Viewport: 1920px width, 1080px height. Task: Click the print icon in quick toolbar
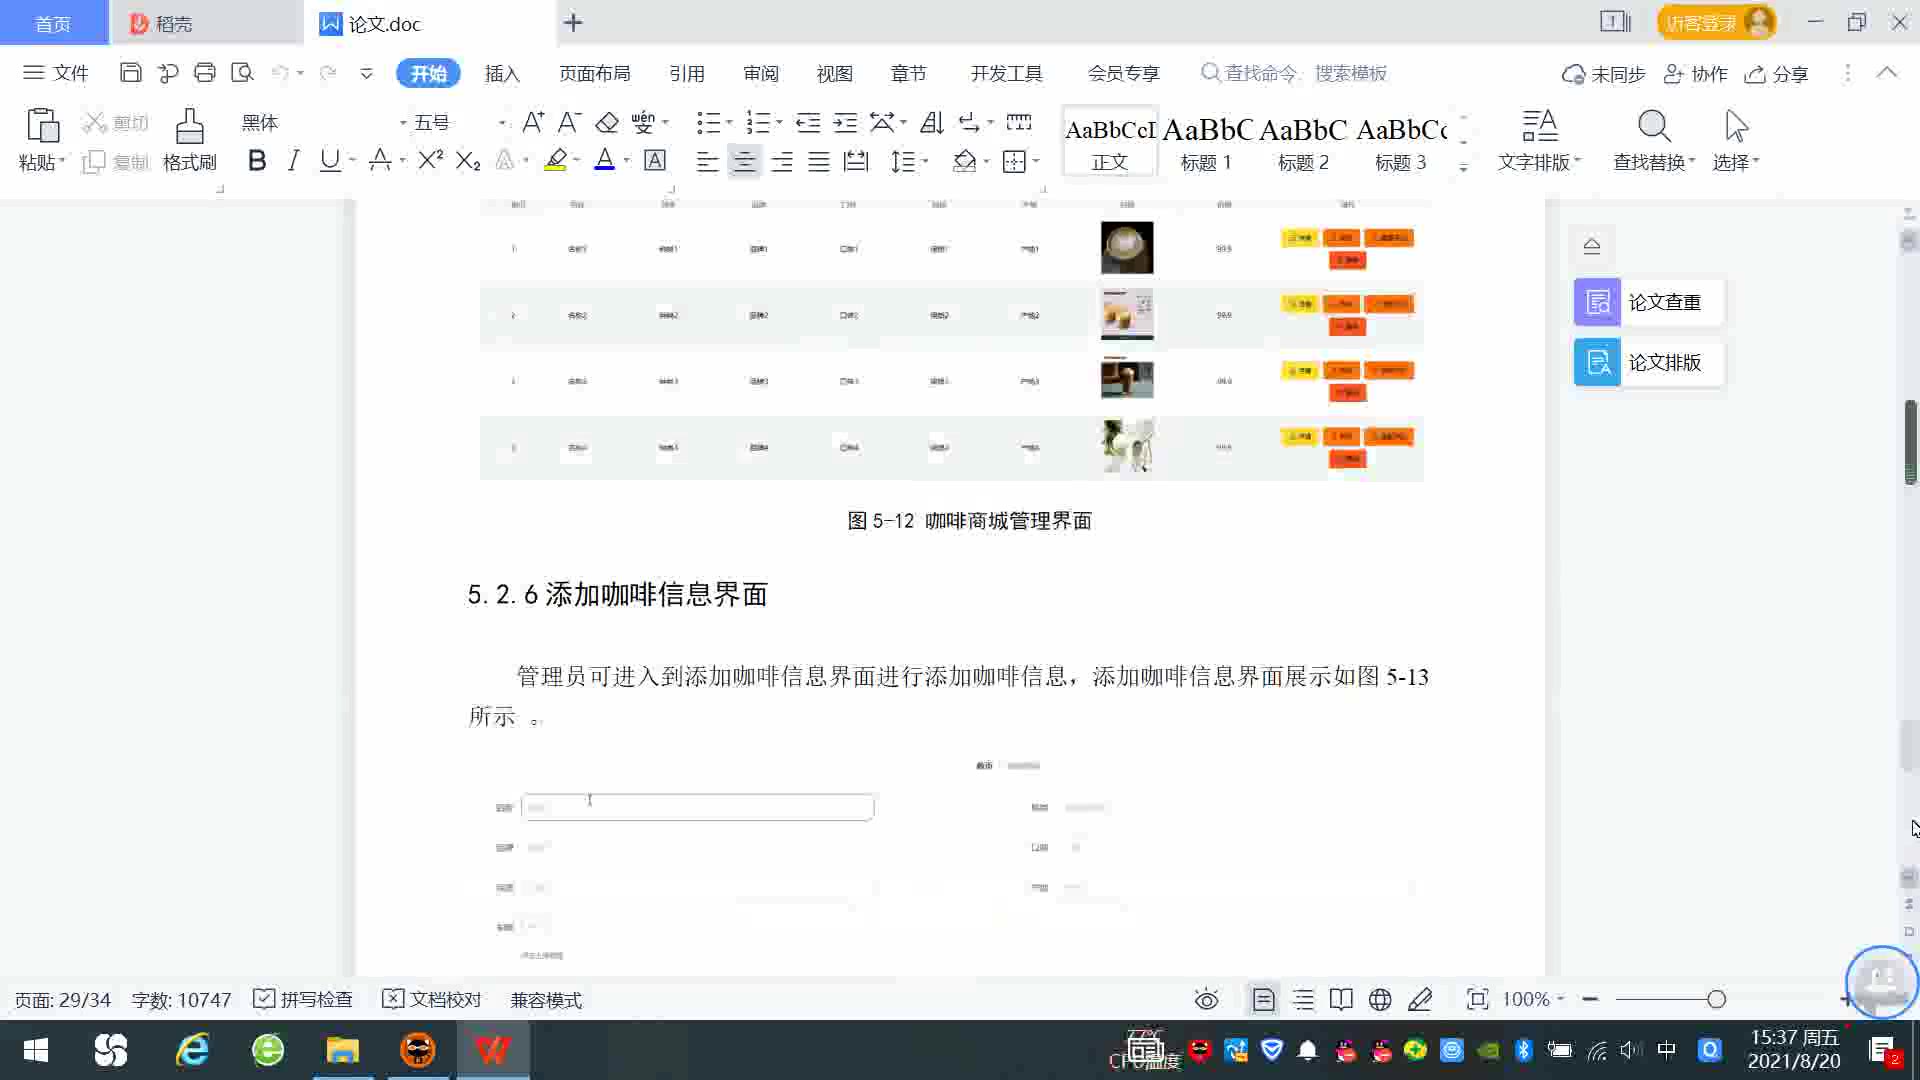(205, 73)
